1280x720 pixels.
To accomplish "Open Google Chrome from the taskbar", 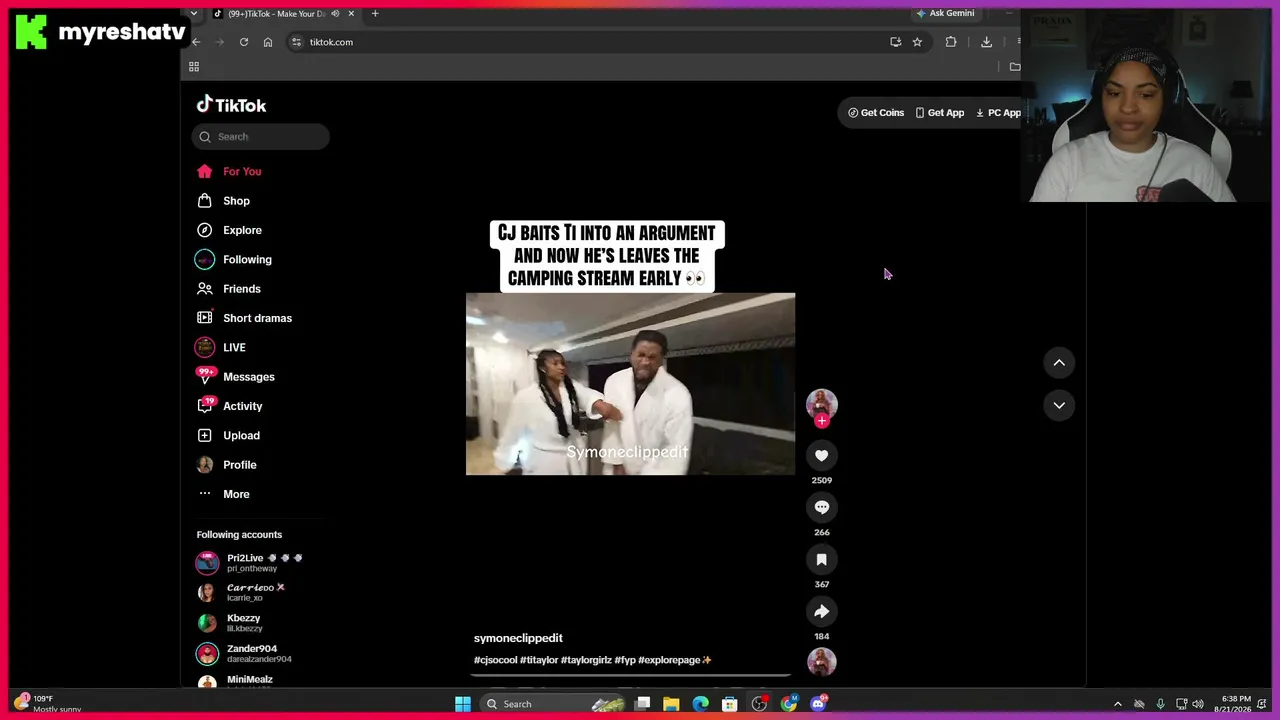I will click(x=789, y=704).
